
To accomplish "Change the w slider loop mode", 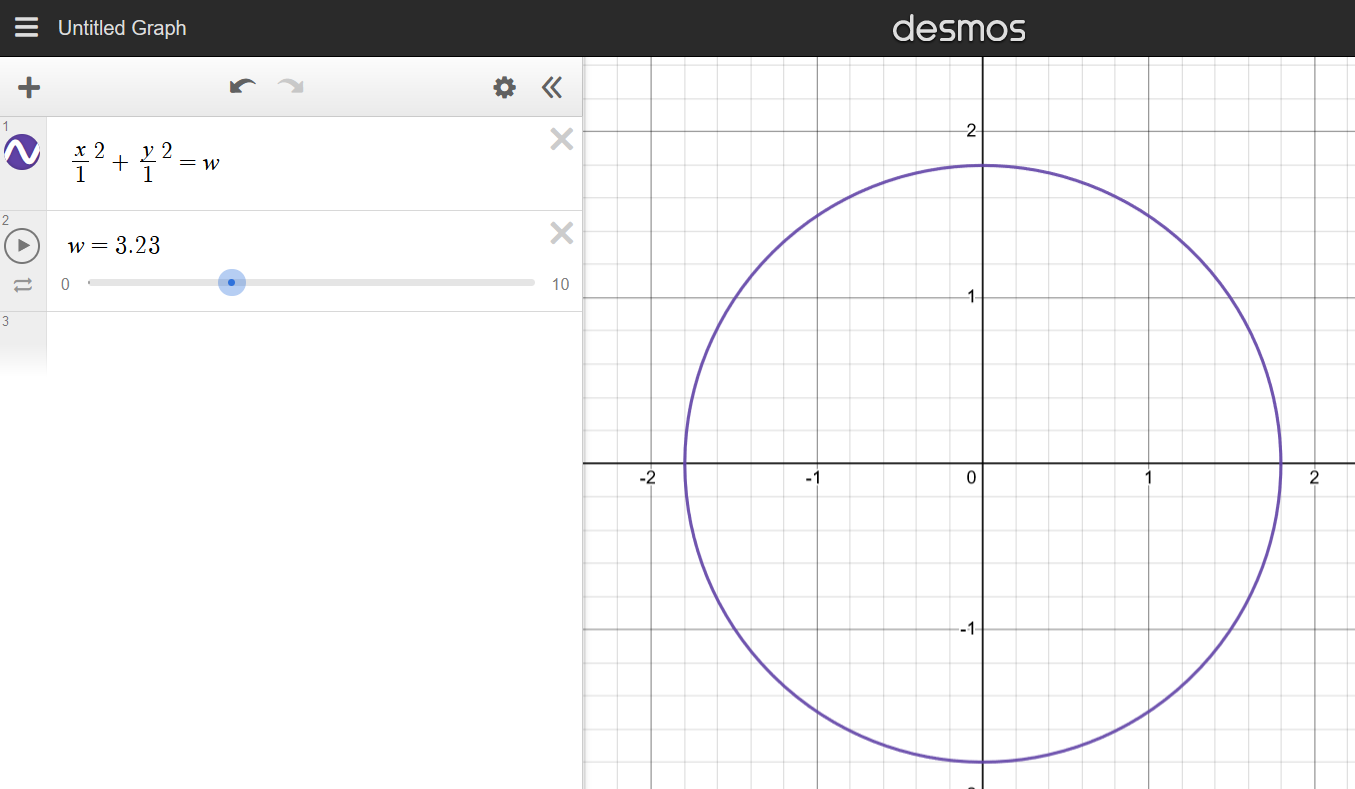I will point(23,285).
